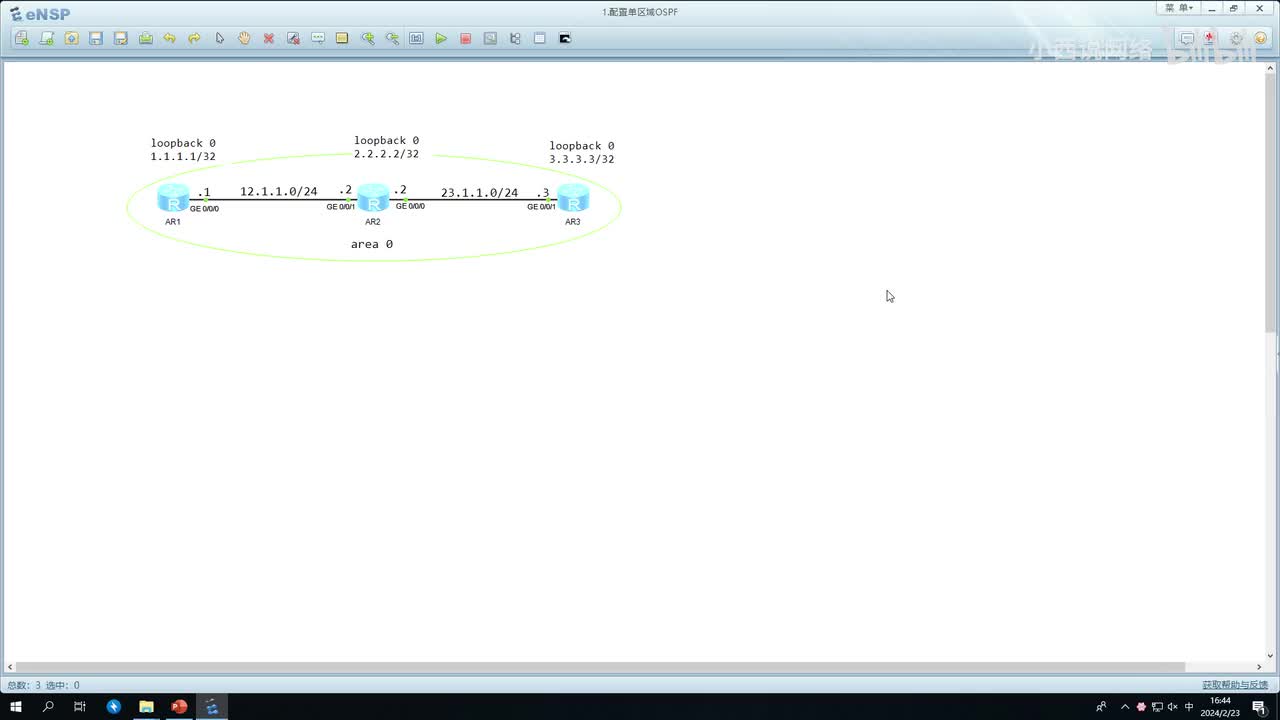Screen dimensions: 1280x720
Task: Select router AR3 on the canvas
Action: [573, 197]
